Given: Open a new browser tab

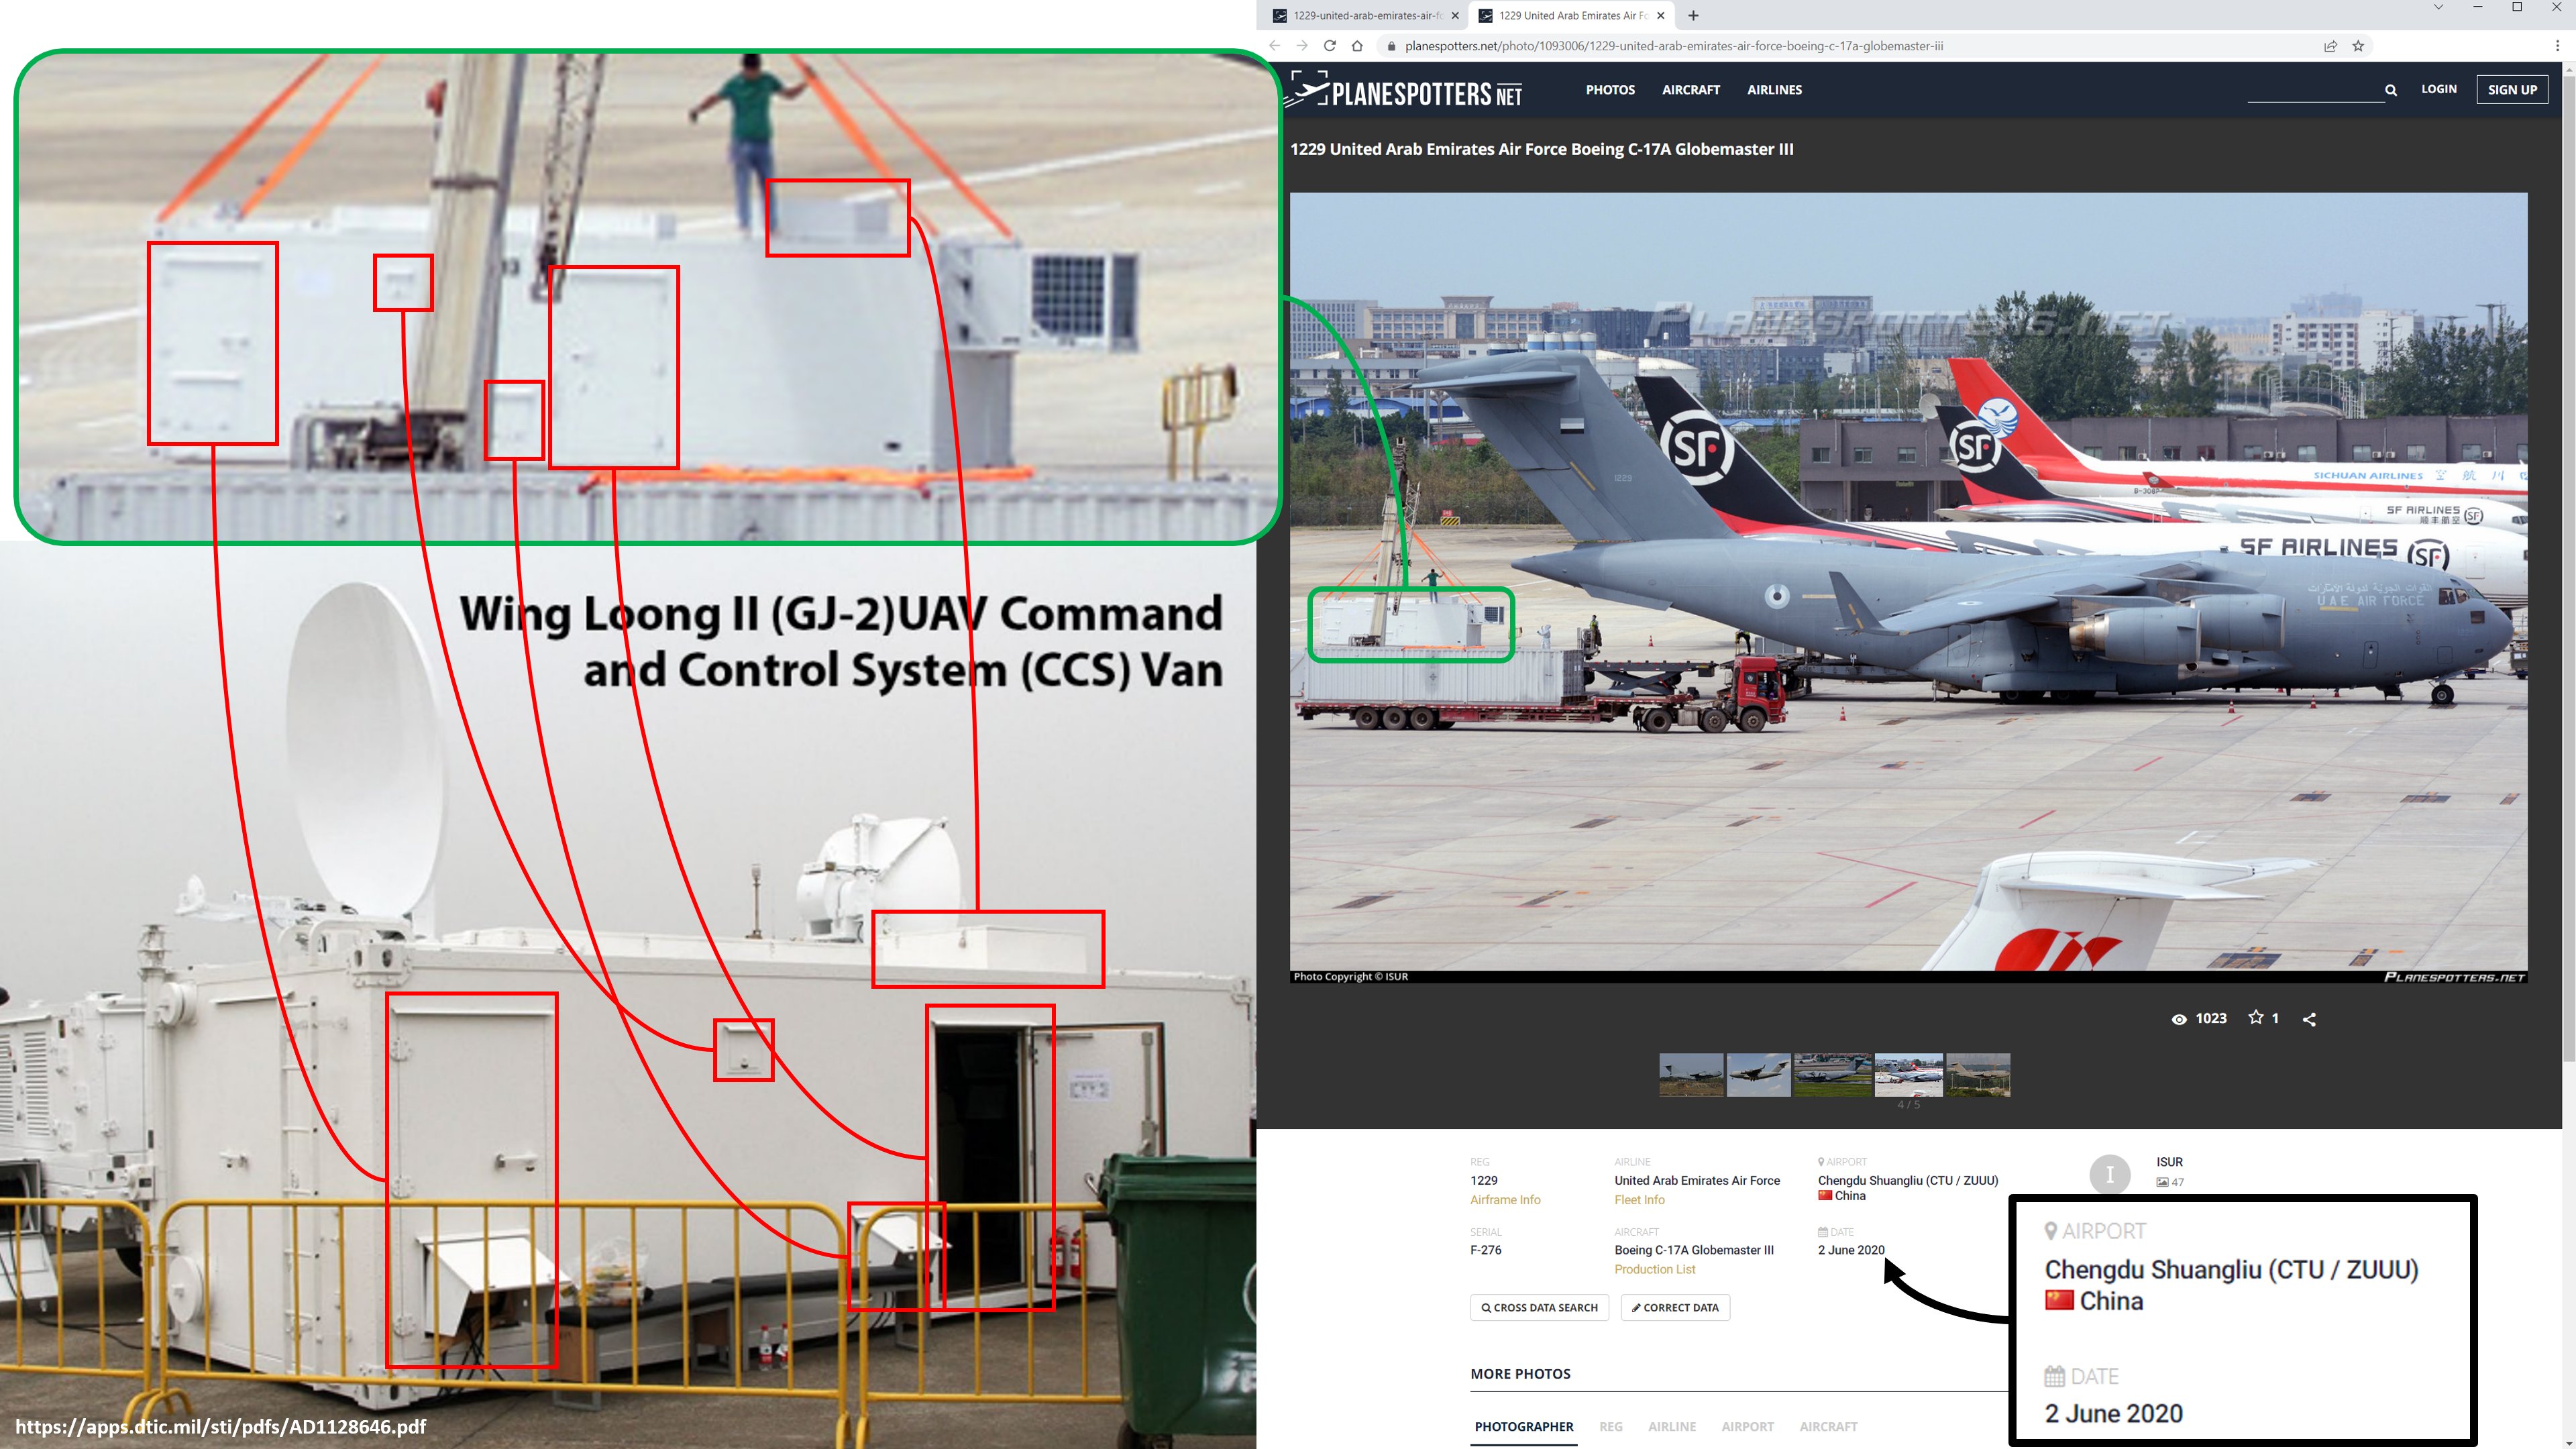Looking at the screenshot, I should click(1693, 15).
